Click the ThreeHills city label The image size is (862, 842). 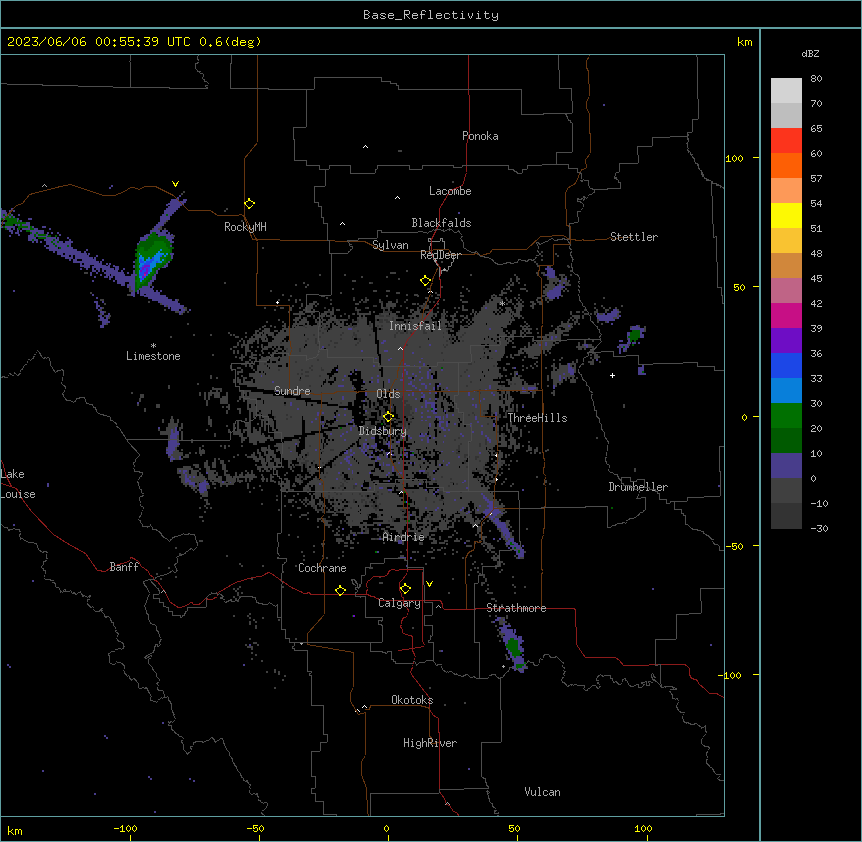click(x=537, y=418)
